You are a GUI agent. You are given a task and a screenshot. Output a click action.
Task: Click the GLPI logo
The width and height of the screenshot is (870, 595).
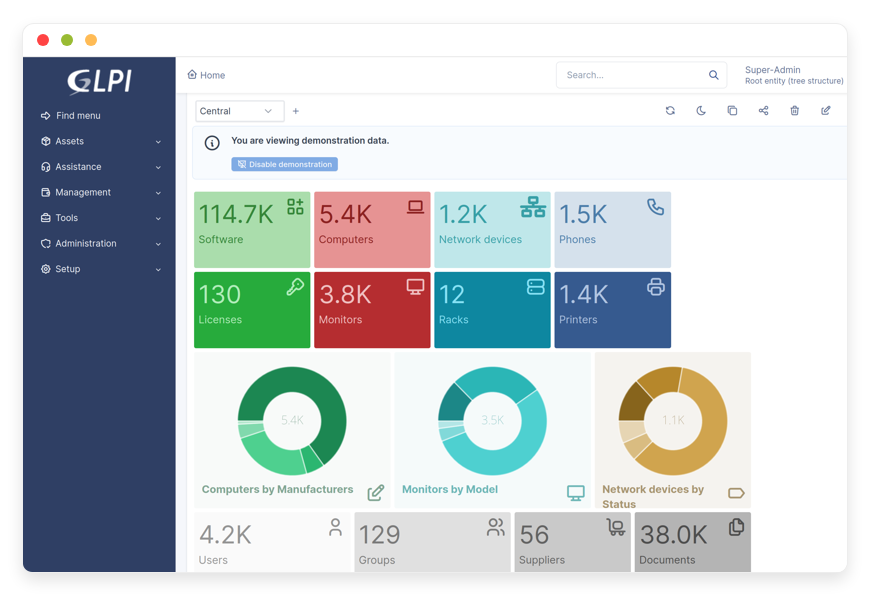[99, 82]
